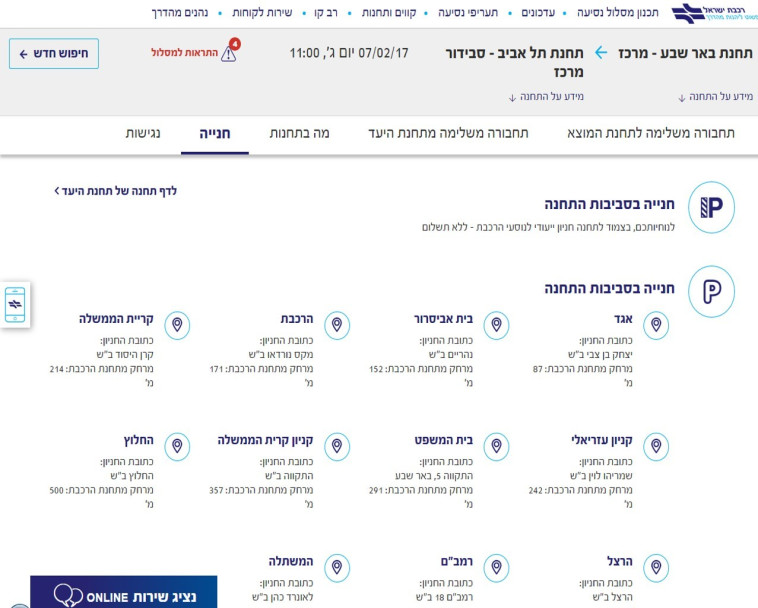Click the free parking description text
Image resolution: width=758 pixels, height=608 pixels.
tap(548, 227)
